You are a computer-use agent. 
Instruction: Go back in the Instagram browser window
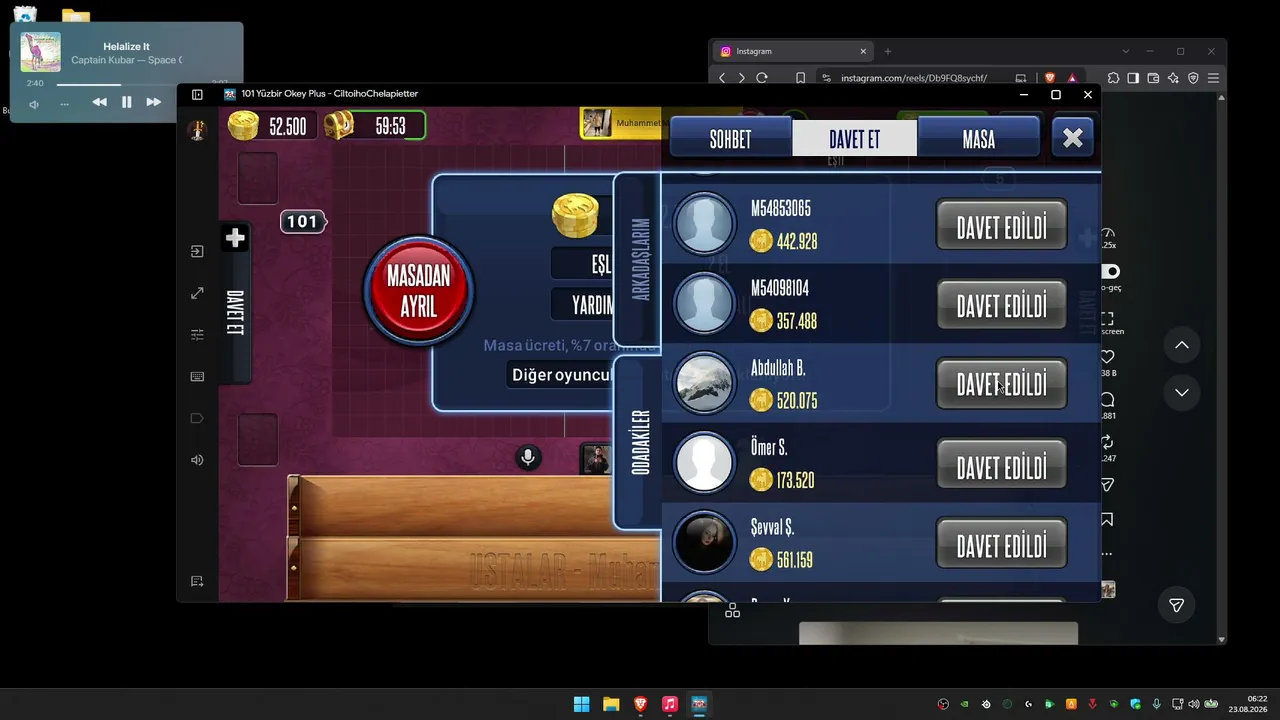(x=722, y=78)
